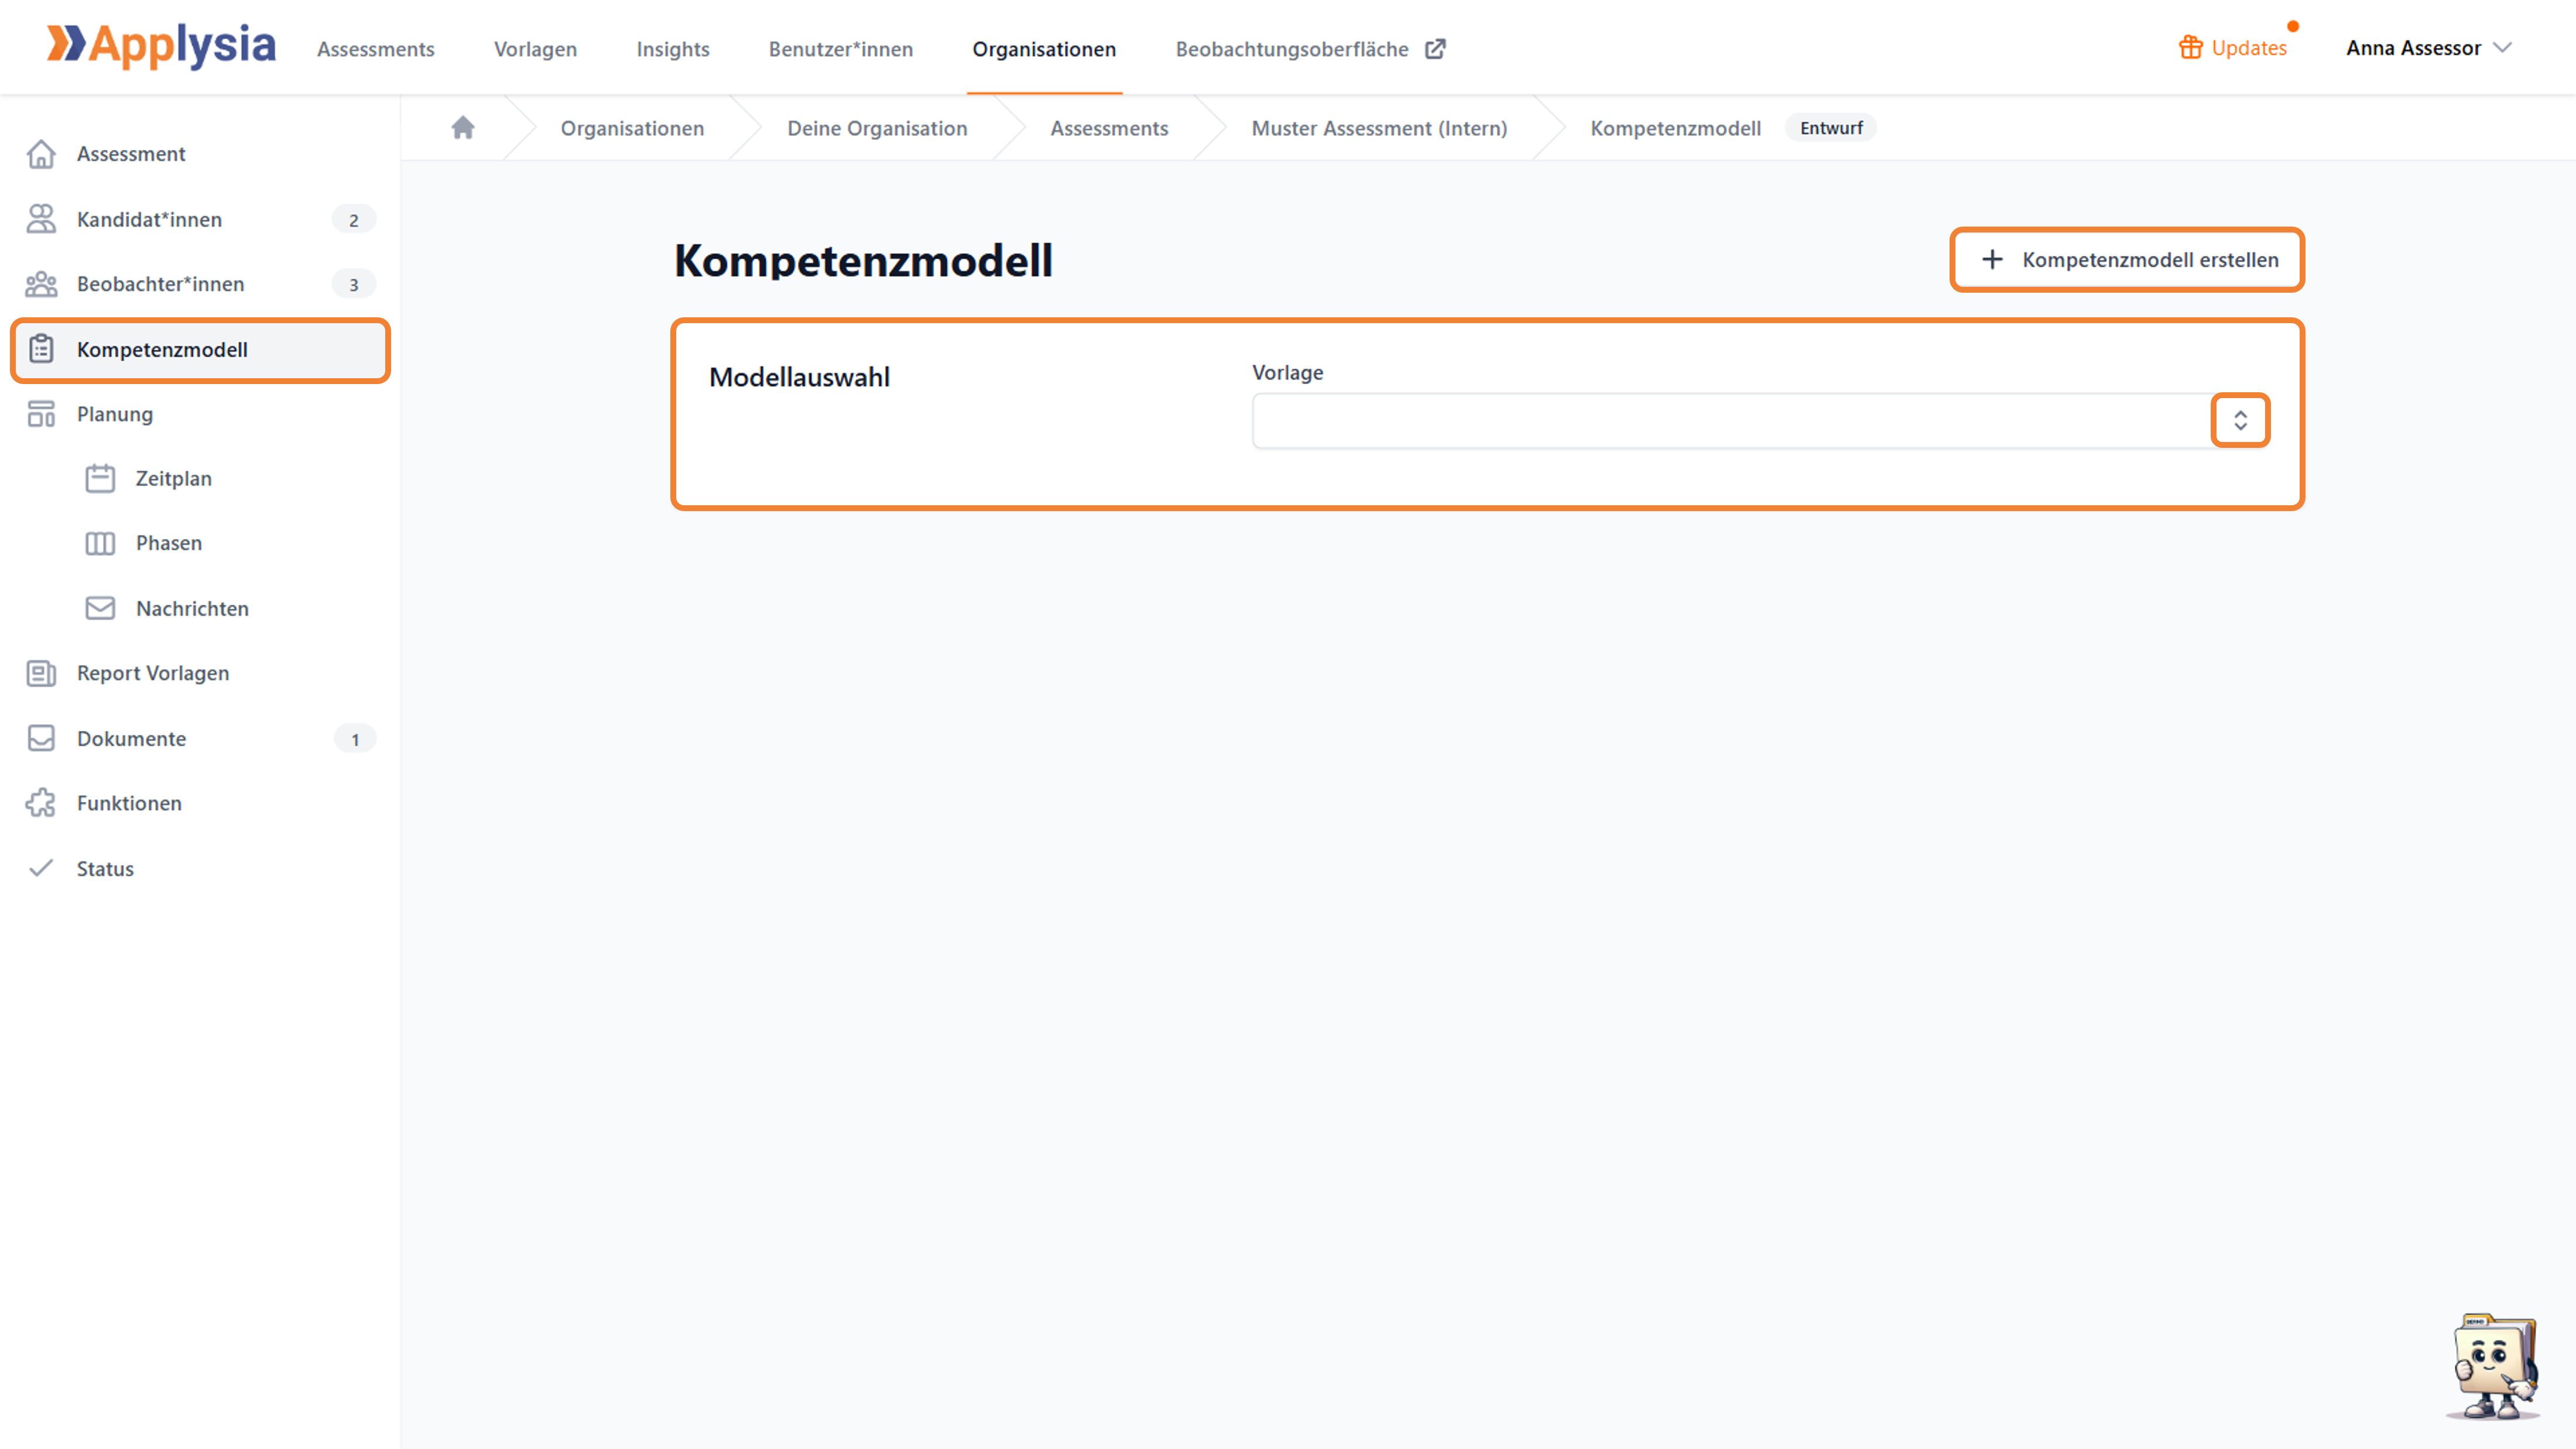Select Kompetenzmodell in the sidebar
Screen dimensions: 2576x1449
pyautogui.click(x=200, y=350)
